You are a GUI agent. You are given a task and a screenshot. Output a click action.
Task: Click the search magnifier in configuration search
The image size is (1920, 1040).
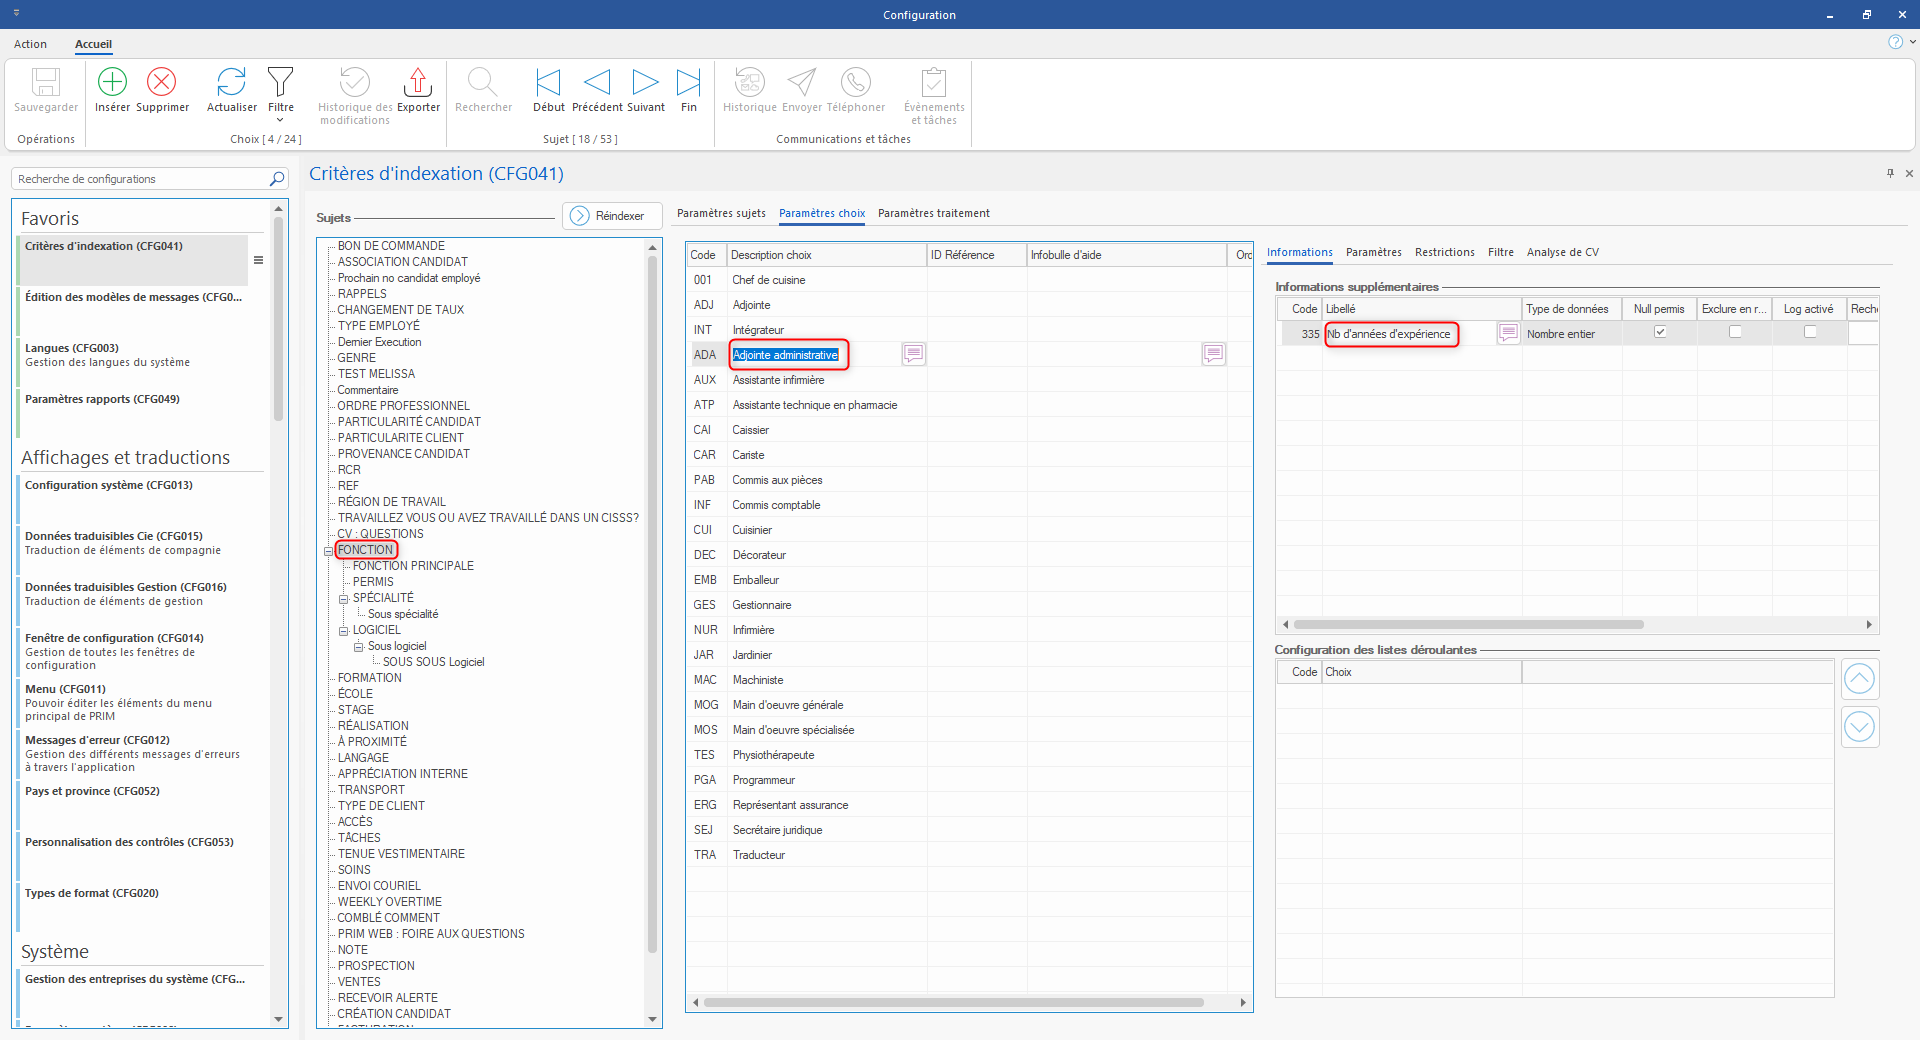[x=277, y=179]
